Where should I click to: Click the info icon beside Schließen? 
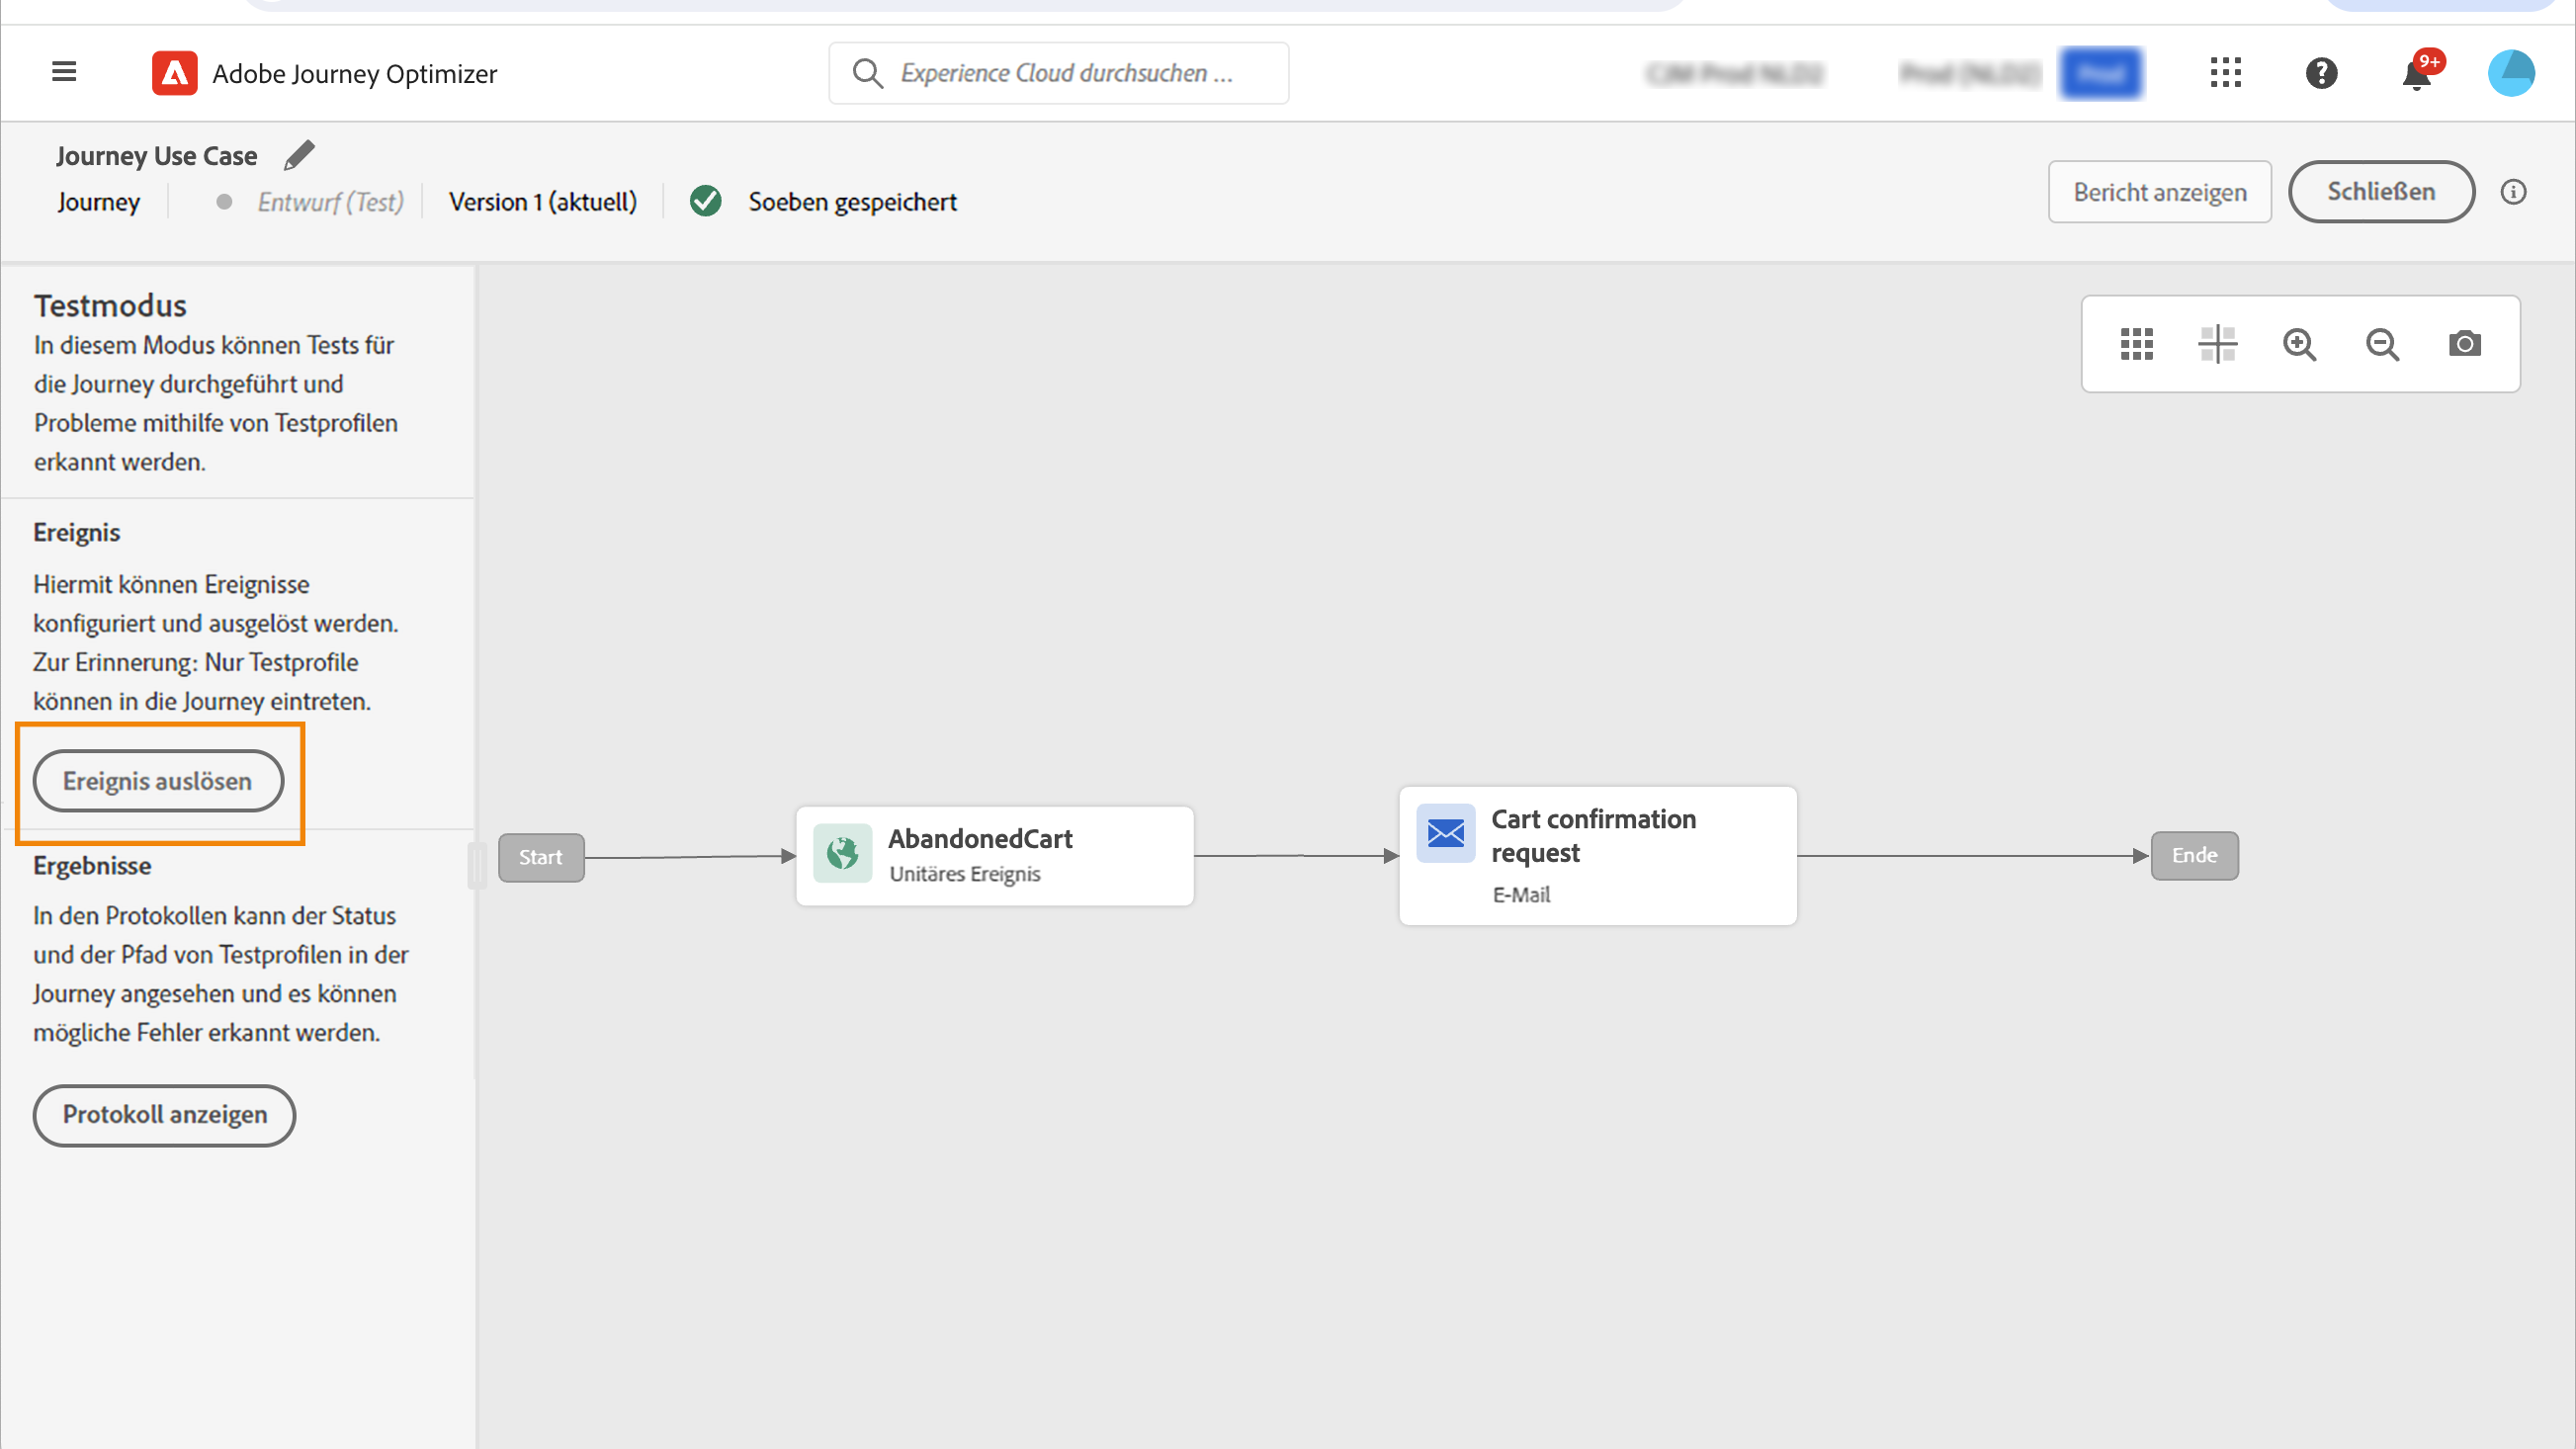(2513, 192)
